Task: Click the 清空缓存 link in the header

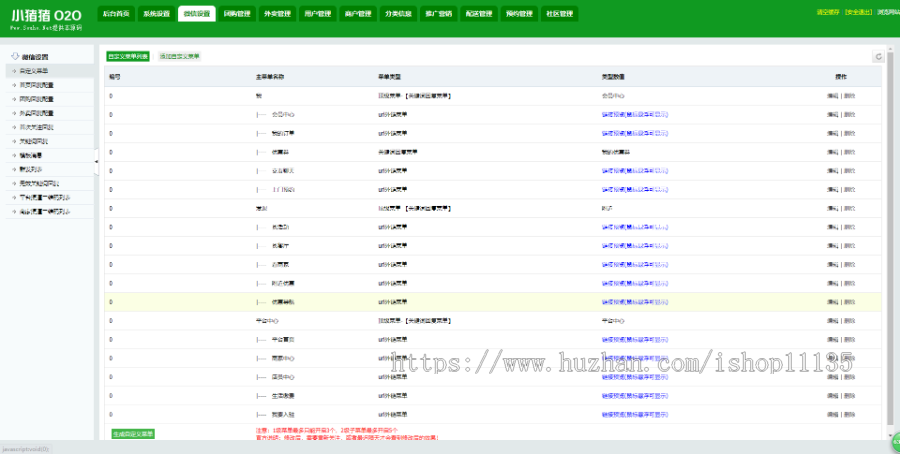Action: coord(828,12)
